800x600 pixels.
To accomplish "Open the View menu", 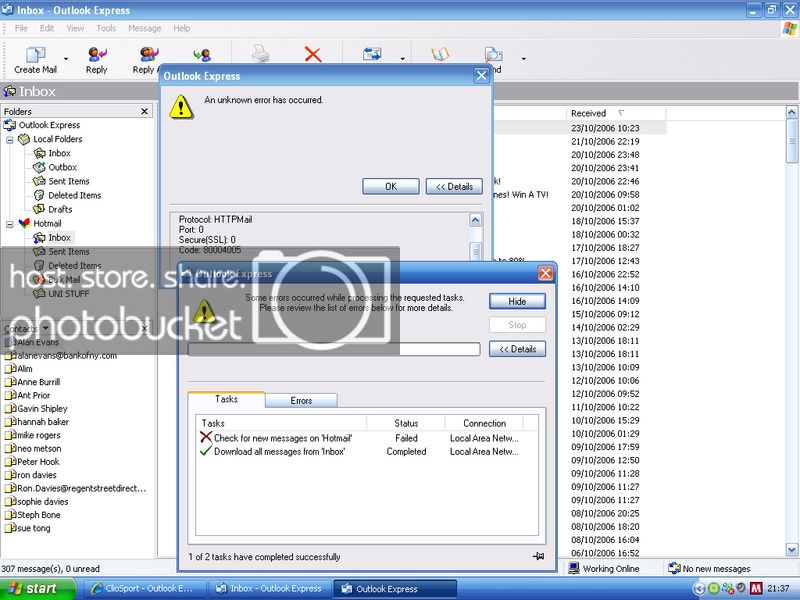I will tap(75, 28).
